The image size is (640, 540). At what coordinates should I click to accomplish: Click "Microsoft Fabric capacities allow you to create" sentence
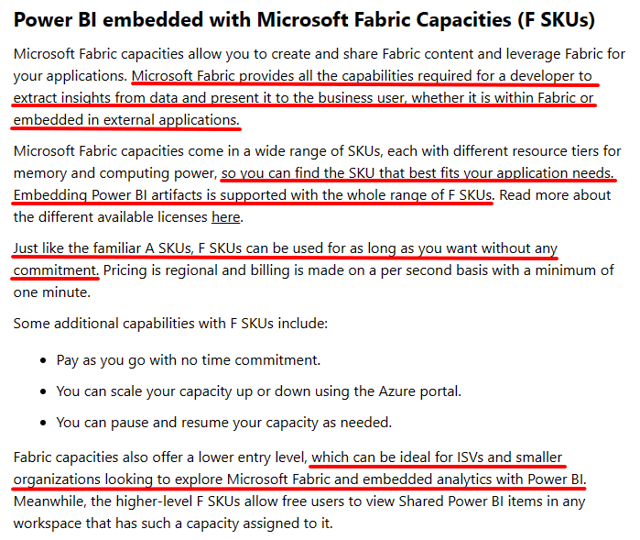click(200, 52)
